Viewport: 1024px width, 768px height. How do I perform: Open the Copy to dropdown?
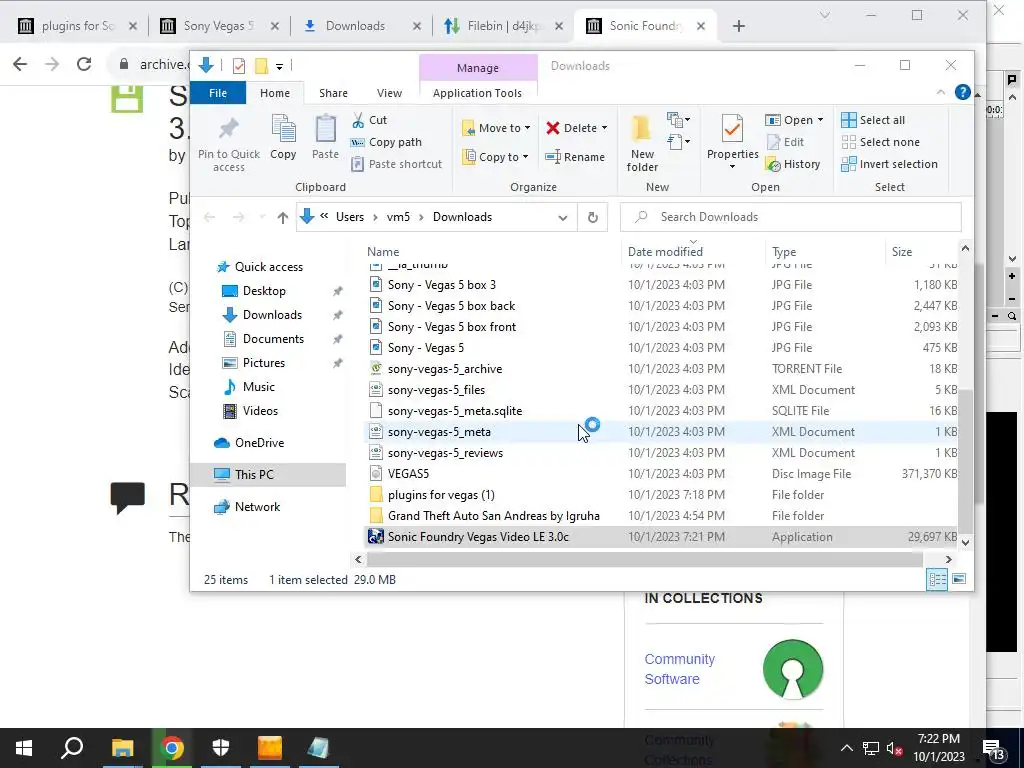(x=494, y=157)
